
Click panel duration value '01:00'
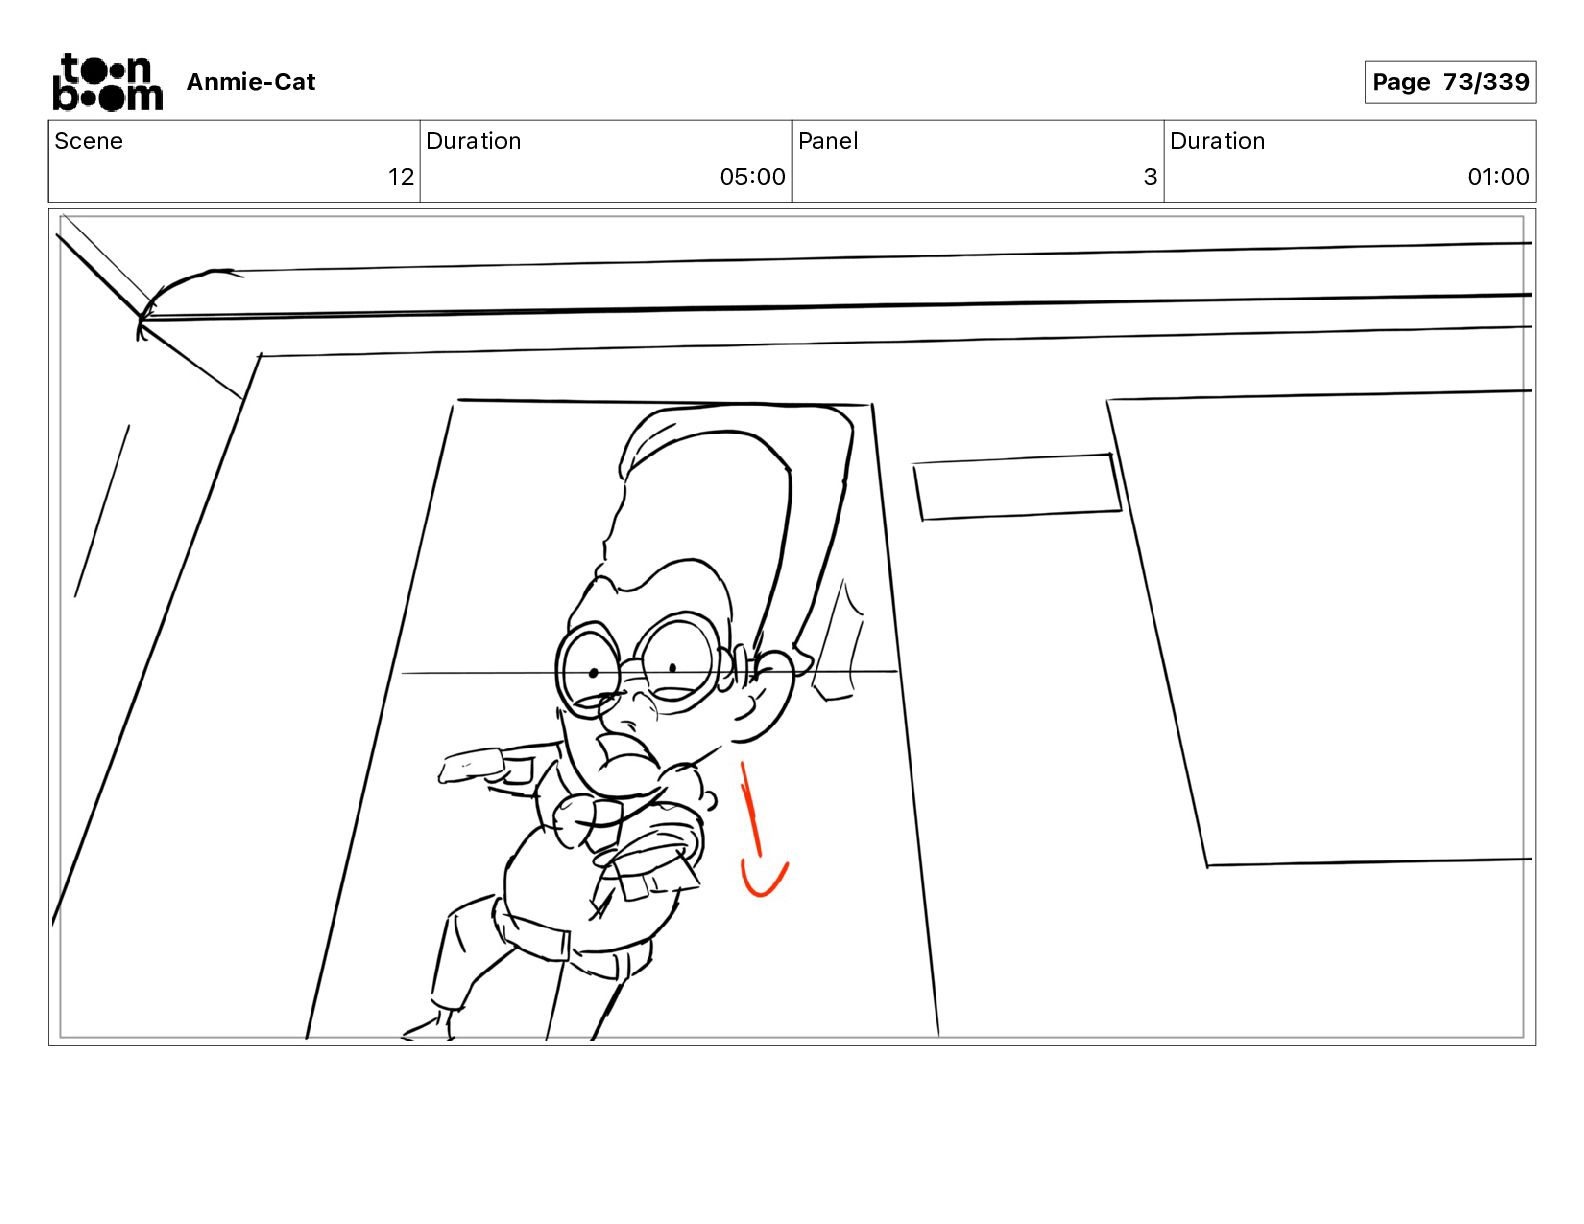[x=1498, y=177]
